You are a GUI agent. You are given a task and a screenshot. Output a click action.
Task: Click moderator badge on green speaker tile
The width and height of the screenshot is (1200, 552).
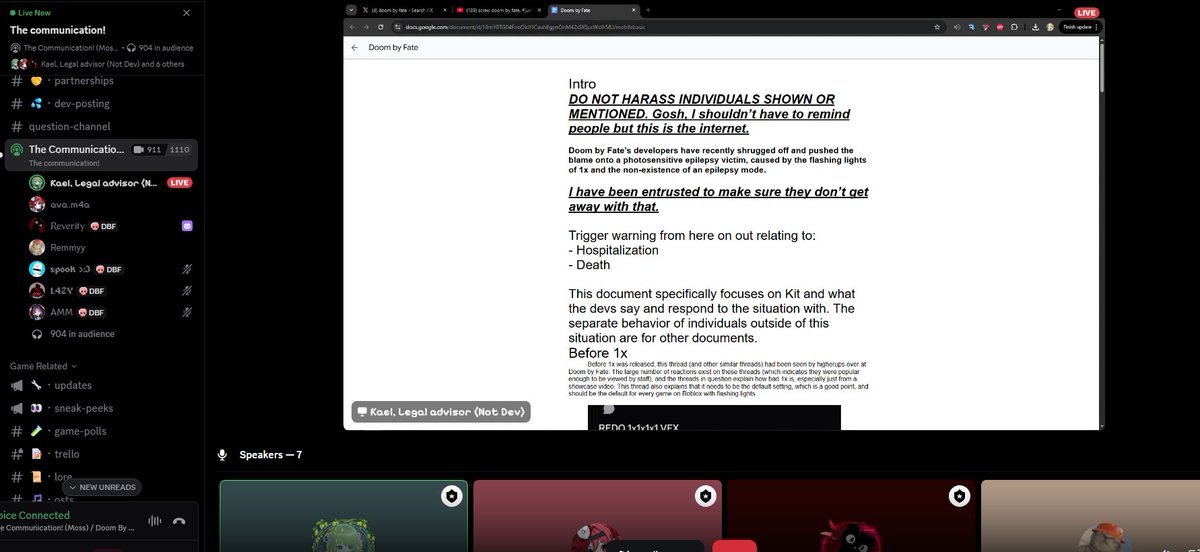coord(452,495)
